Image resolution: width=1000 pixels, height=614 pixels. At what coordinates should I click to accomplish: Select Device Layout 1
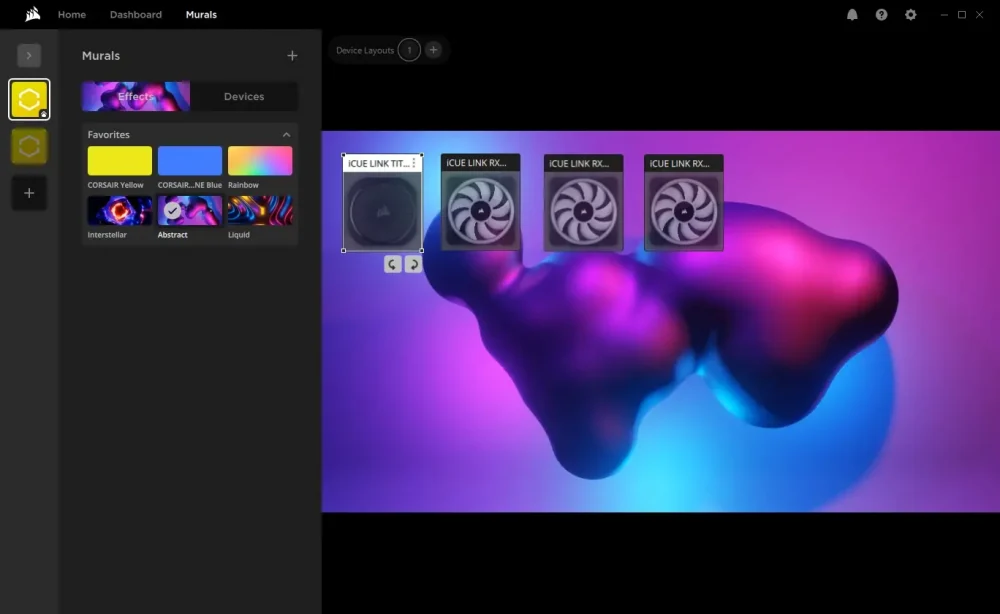point(409,50)
